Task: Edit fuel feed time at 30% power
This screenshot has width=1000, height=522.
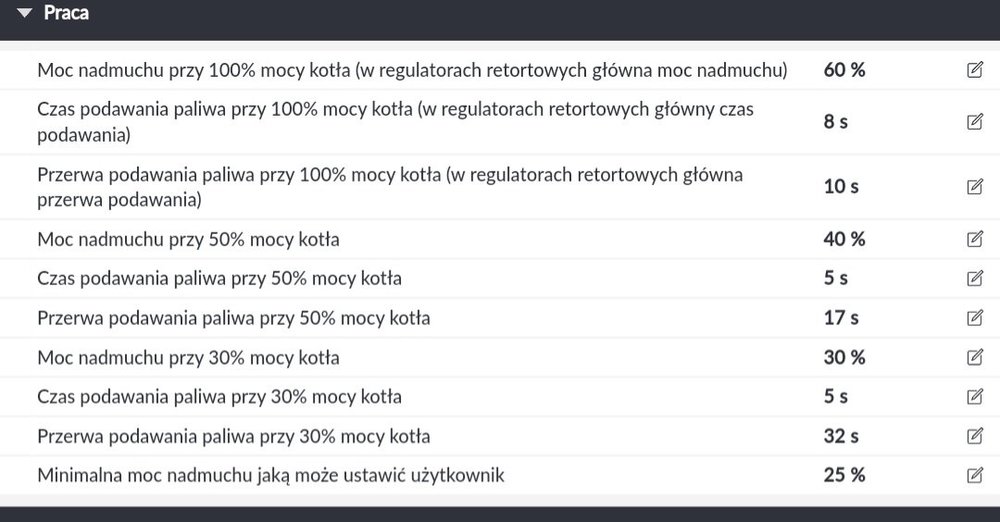Action: click(x=975, y=396)
